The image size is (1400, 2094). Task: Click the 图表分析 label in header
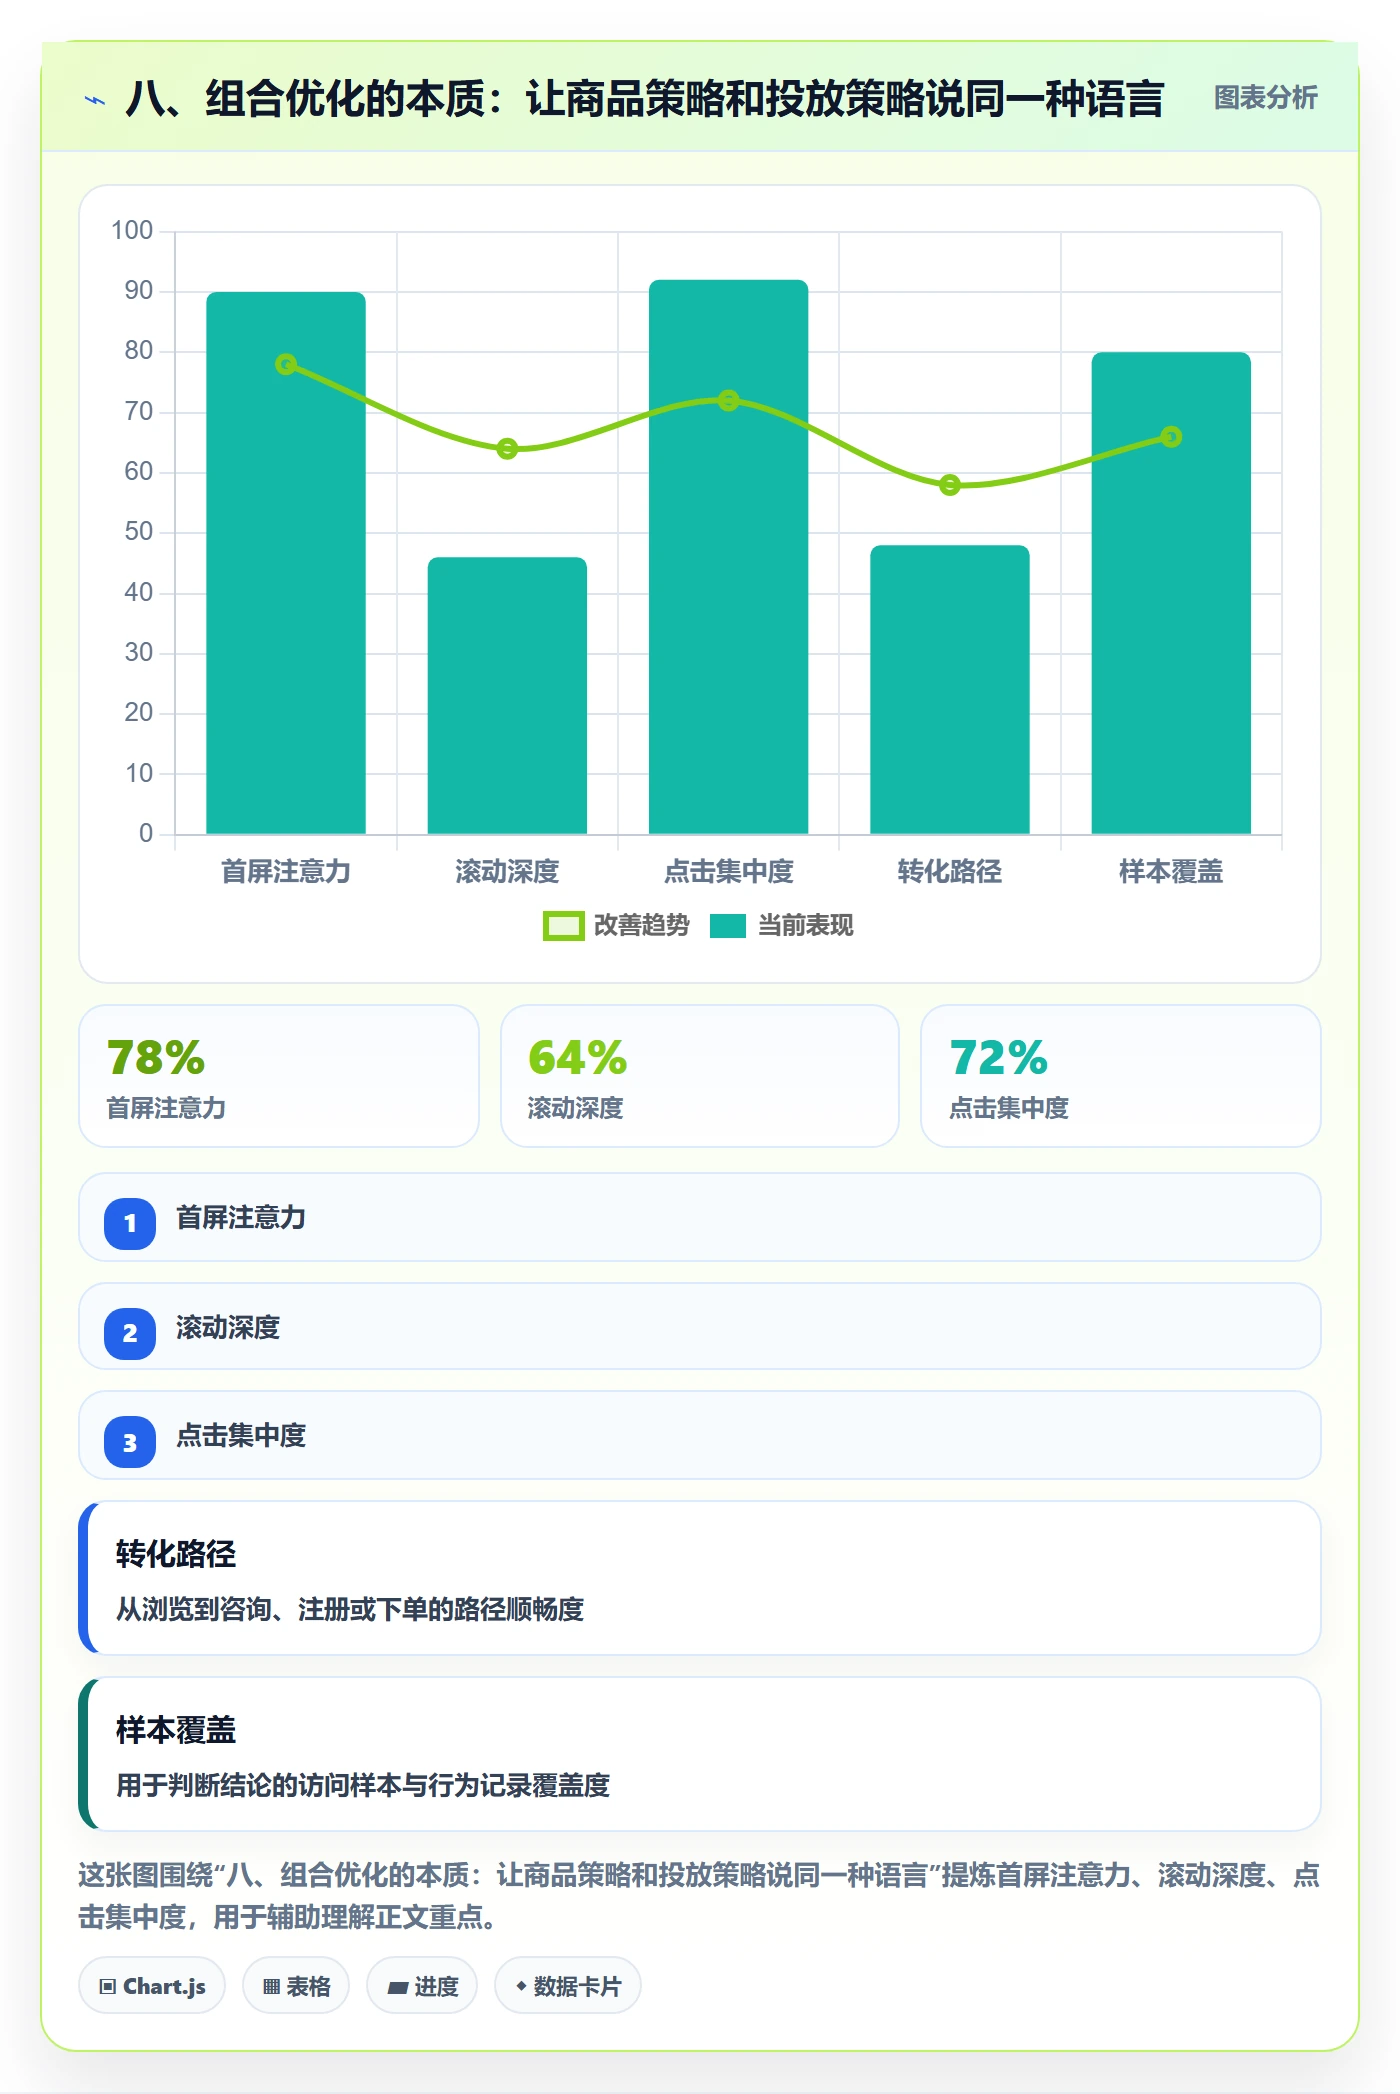point(1265,97)
